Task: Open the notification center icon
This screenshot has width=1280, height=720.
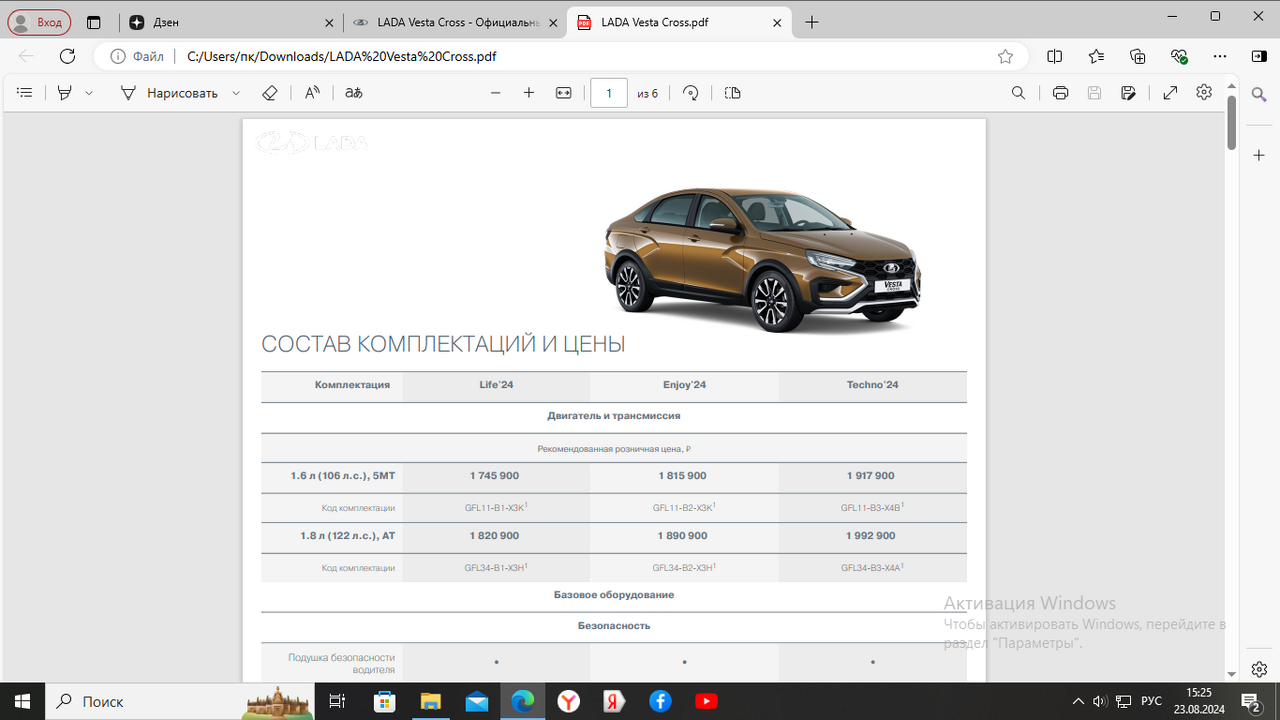Action: click(x=1250, y=702)
